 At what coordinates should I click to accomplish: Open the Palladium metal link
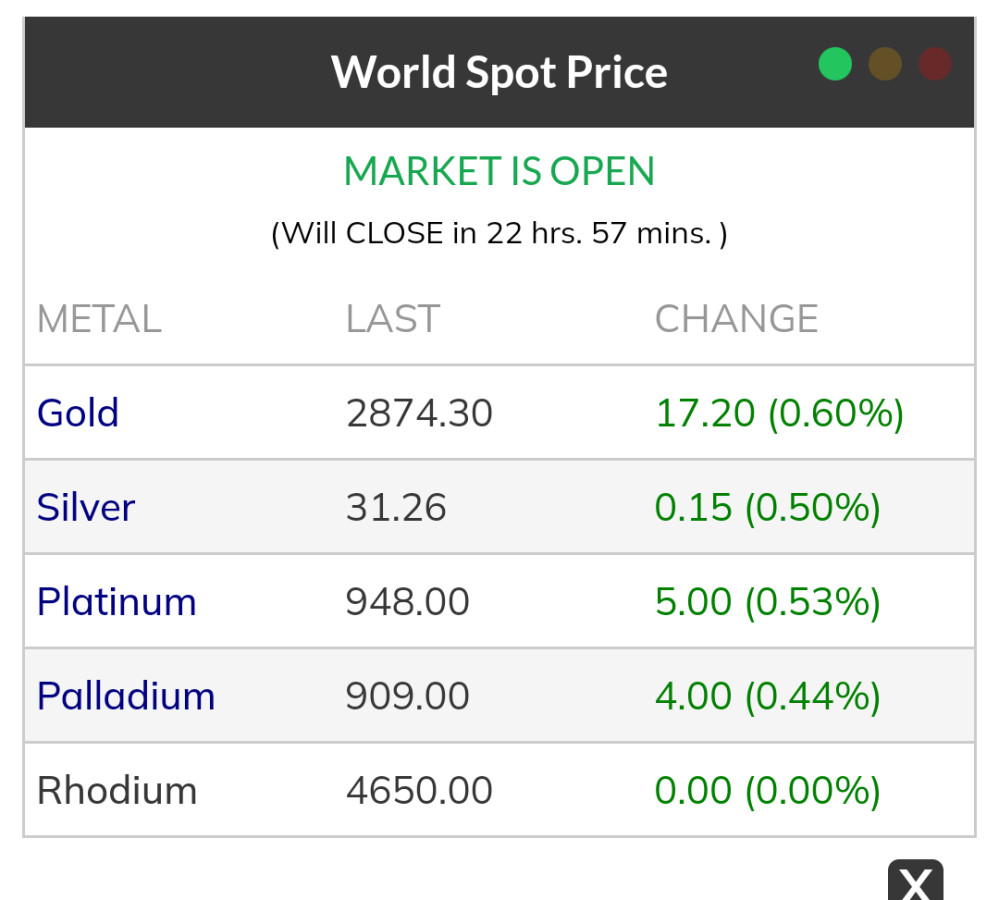tap(126, 696)
